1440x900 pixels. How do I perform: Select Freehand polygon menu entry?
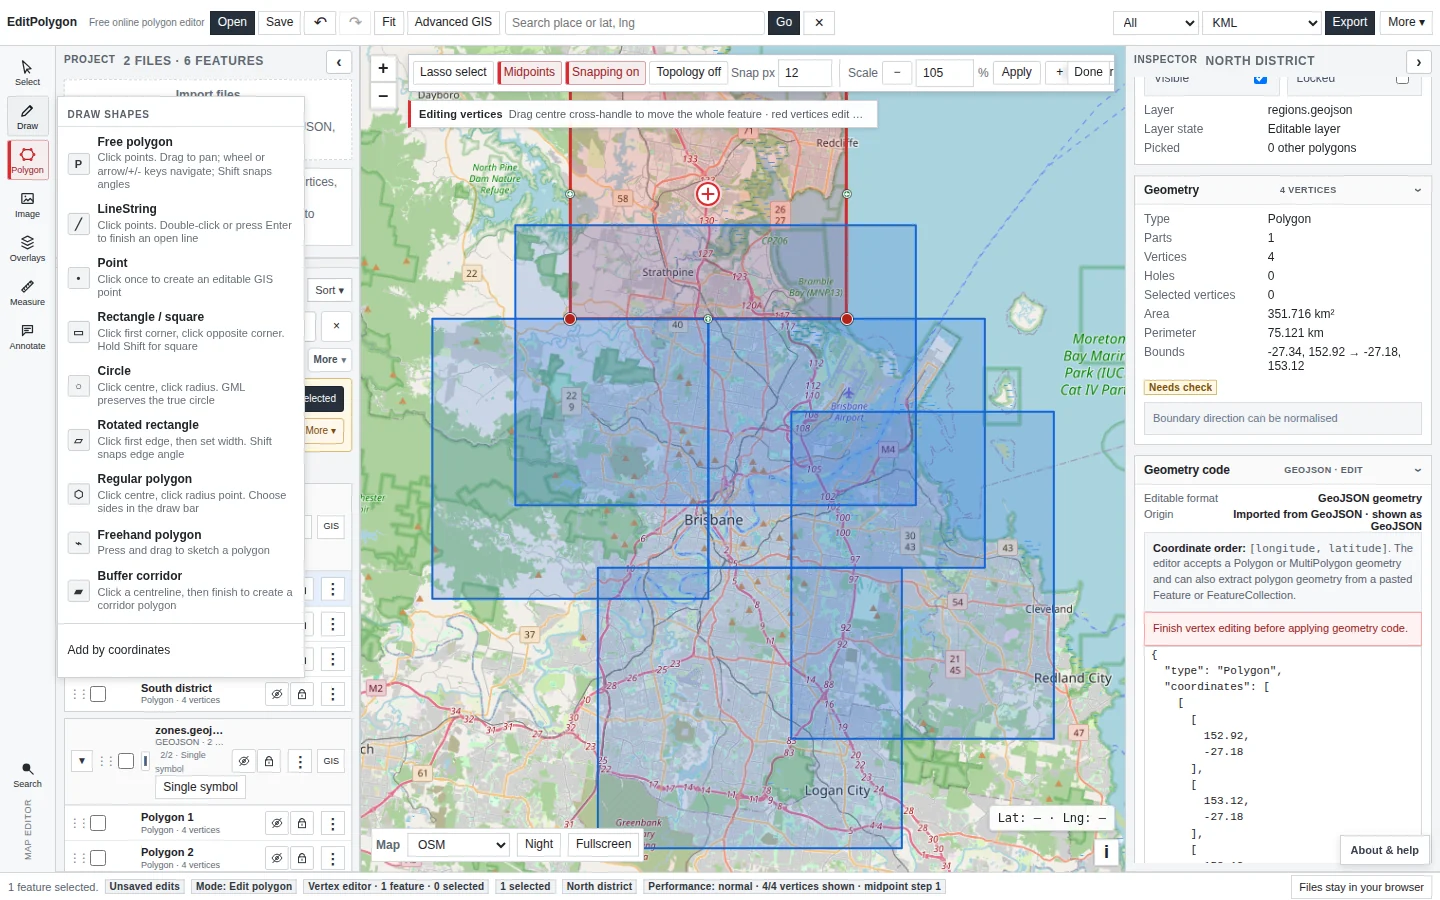pos(181,542)
